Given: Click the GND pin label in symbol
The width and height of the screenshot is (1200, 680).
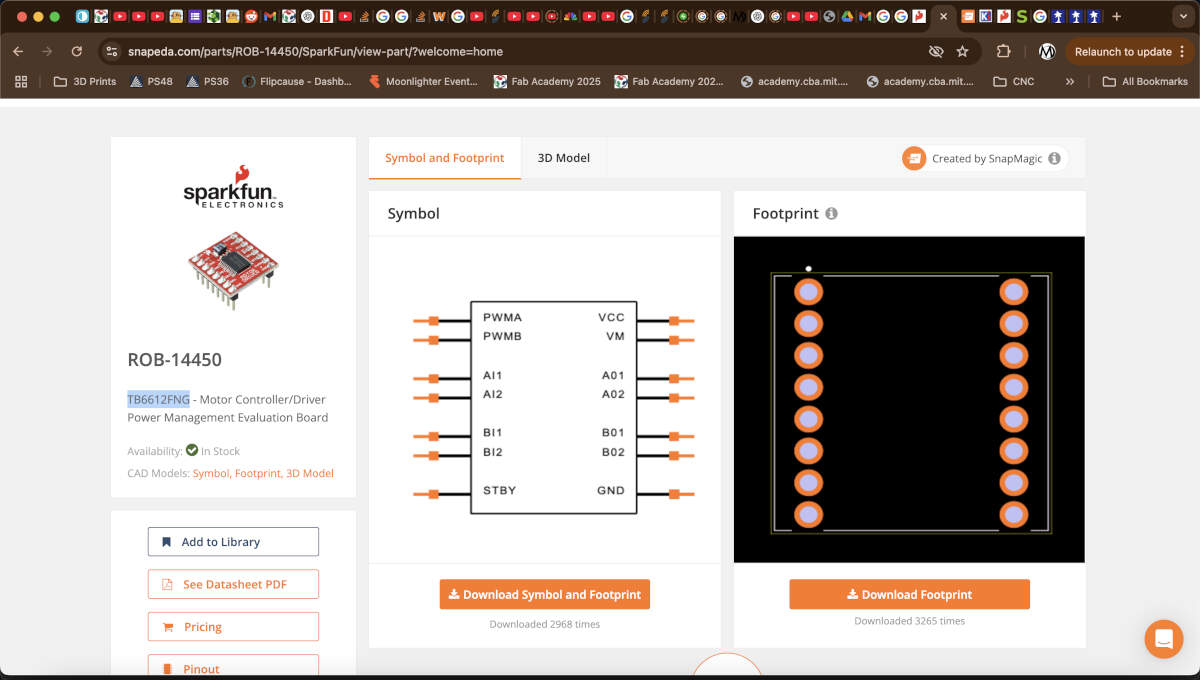Looking at the screenshot, I should (611, 490).
